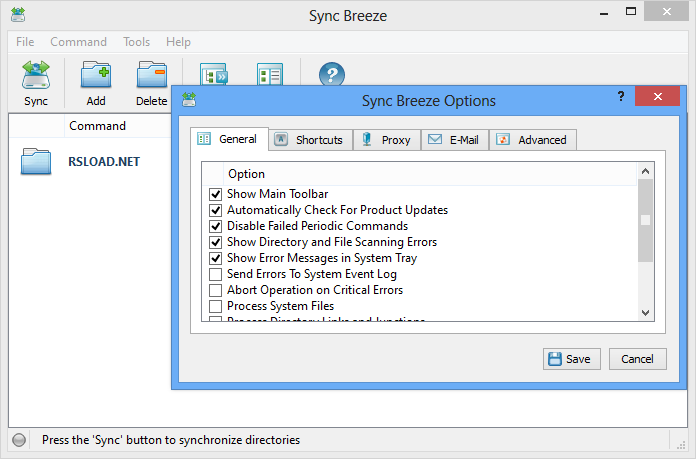The height and width of the screenshot is (459, 696).
Task: Toggle Automatically Check For Product Updates
Action: 215,210
